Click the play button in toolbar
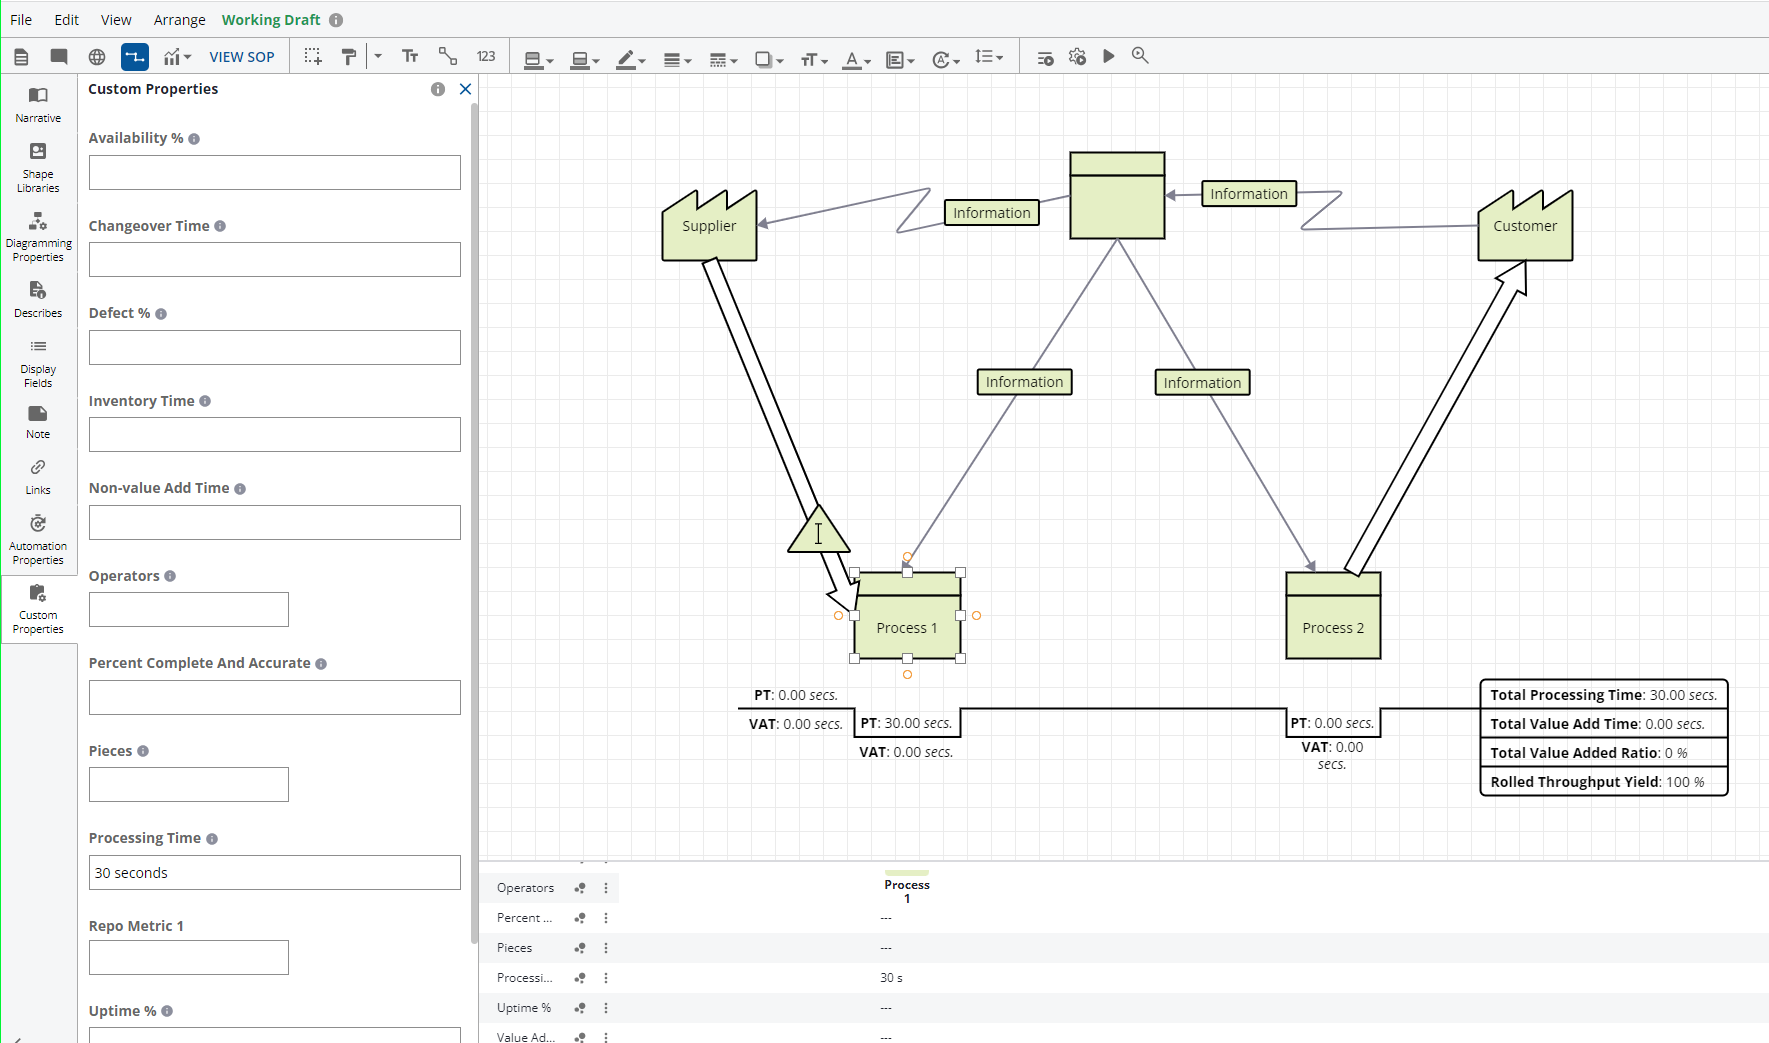 [x=1108, y=57]
